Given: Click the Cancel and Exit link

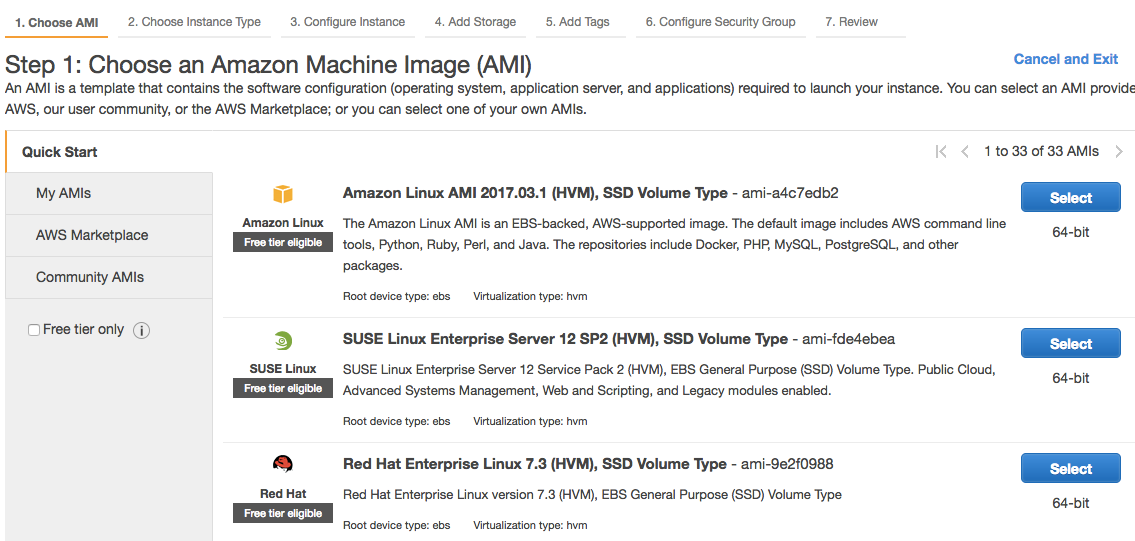Looking at the screenshot, I should [x=1065, y=59].
